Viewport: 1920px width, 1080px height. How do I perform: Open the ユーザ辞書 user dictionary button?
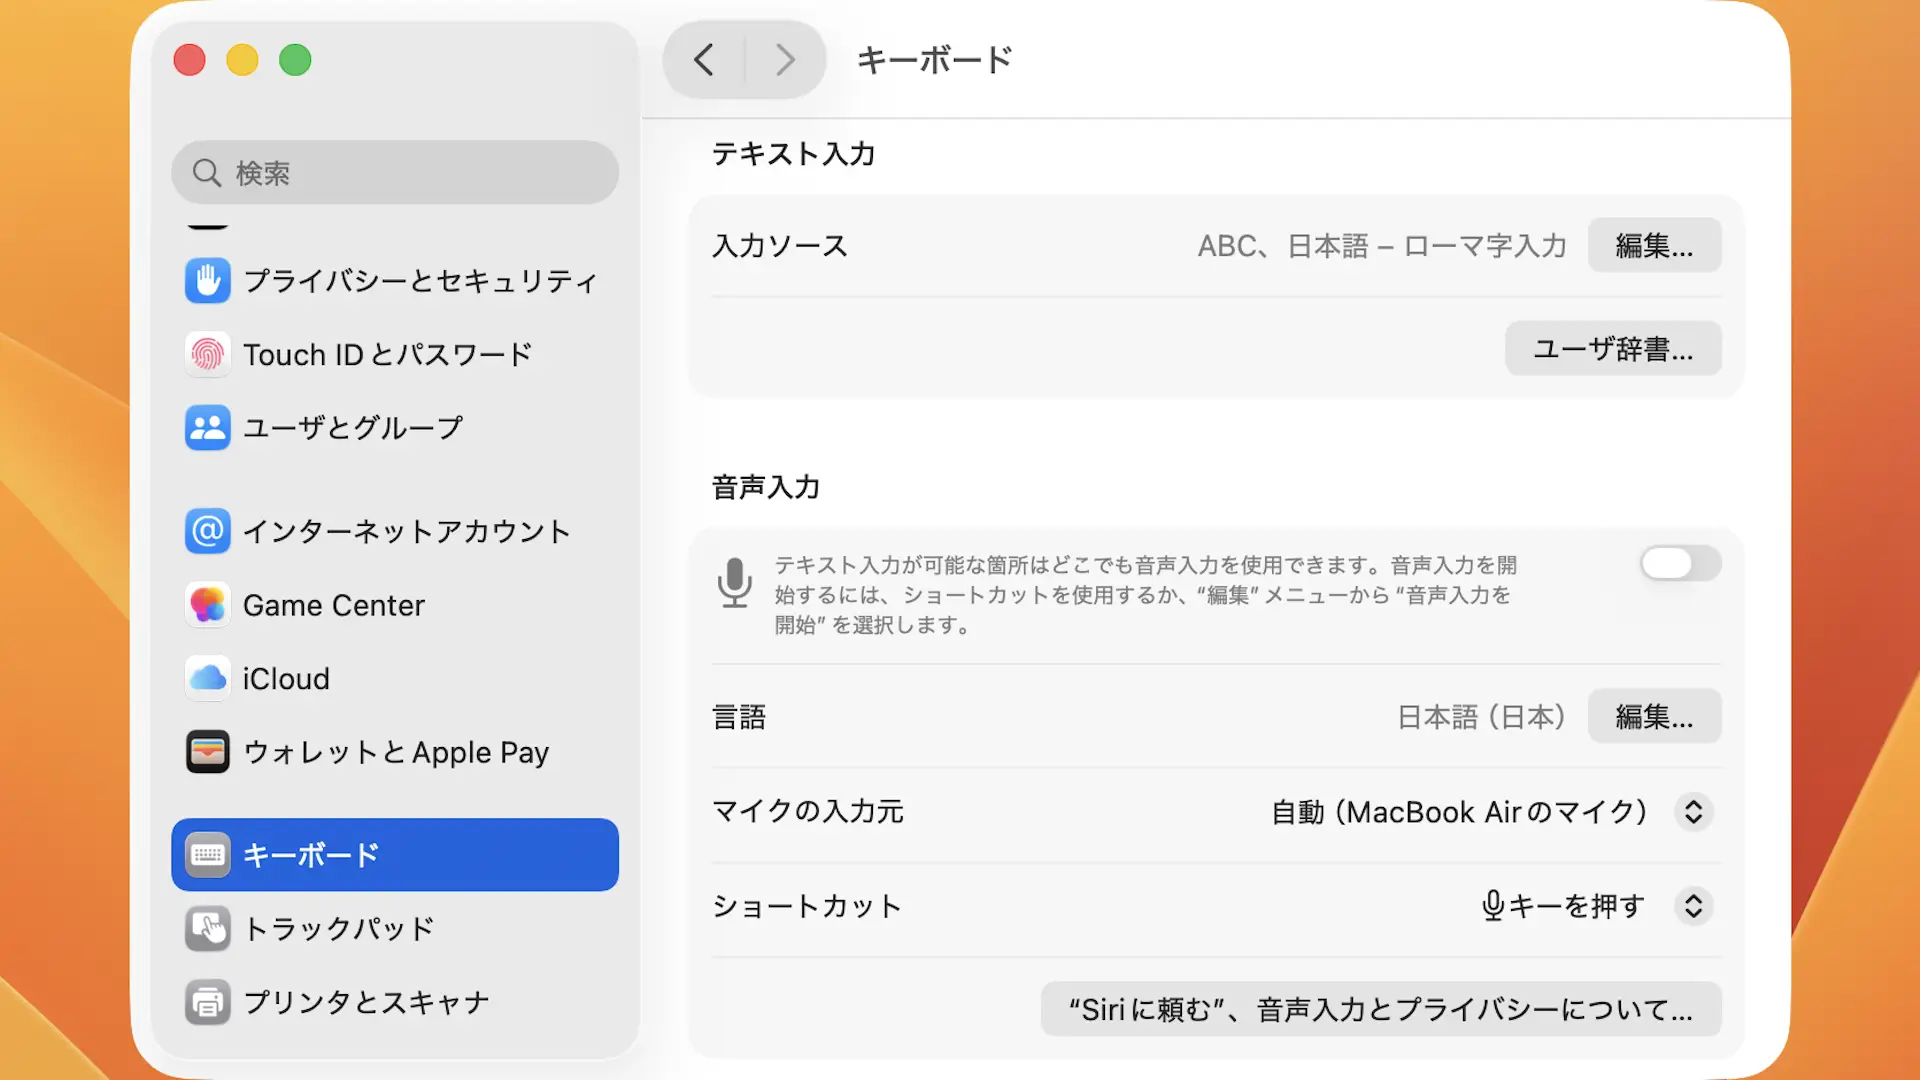tap(1613, 349)
